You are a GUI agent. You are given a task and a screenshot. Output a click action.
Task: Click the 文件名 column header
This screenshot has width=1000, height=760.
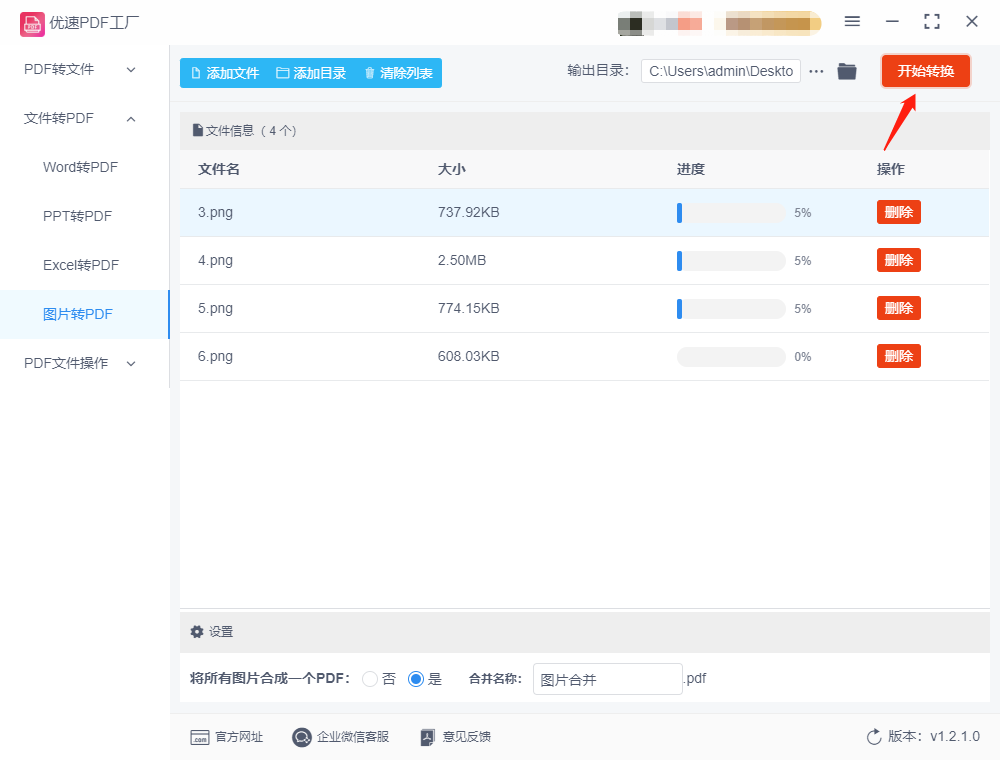tap(219, 169)
